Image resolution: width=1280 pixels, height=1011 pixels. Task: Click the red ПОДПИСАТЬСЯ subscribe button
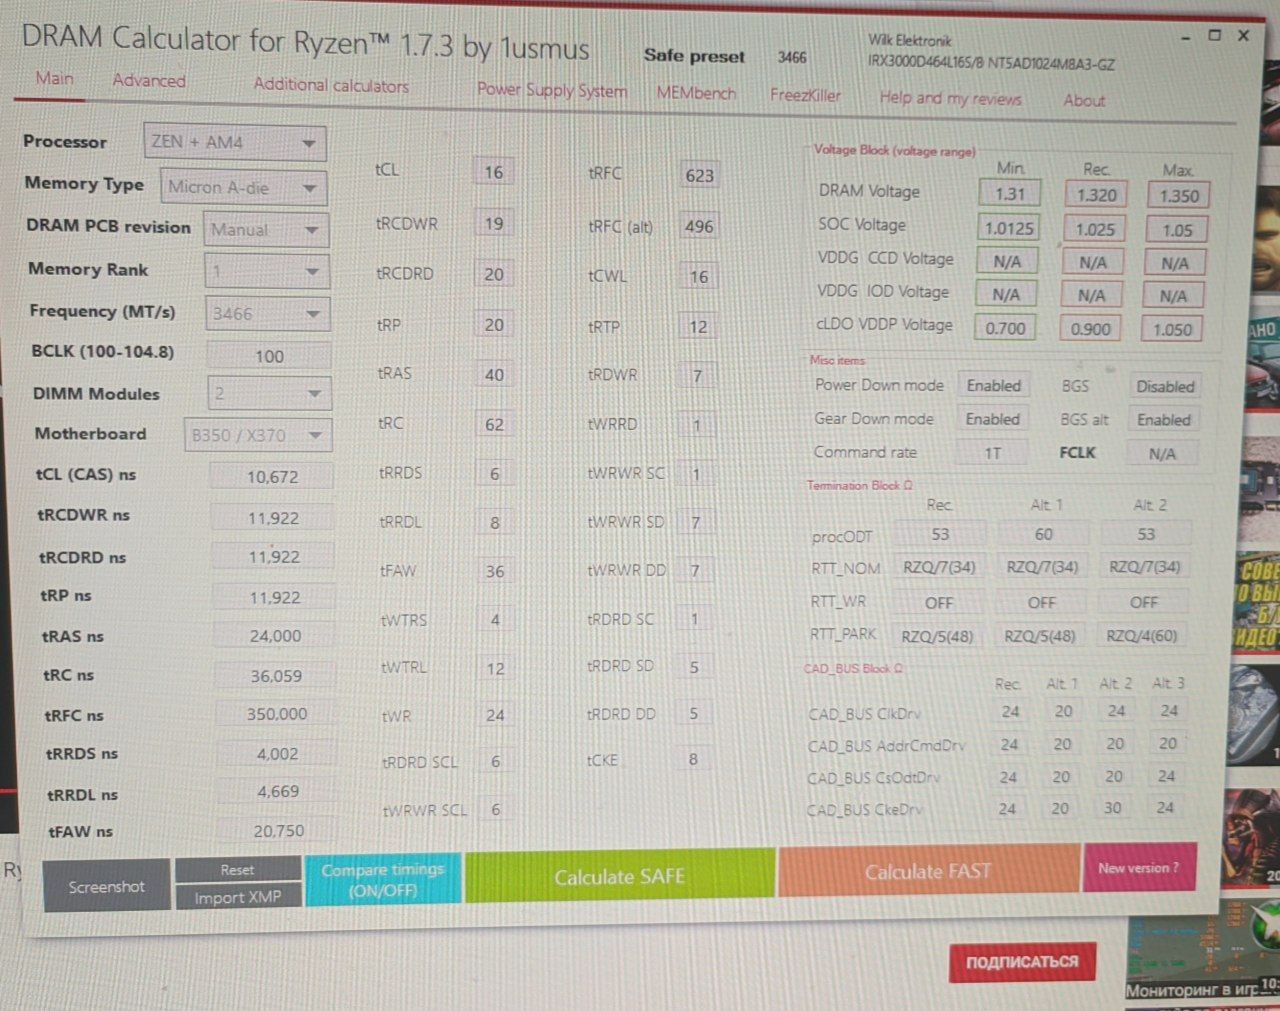[x=1022, y=962]
